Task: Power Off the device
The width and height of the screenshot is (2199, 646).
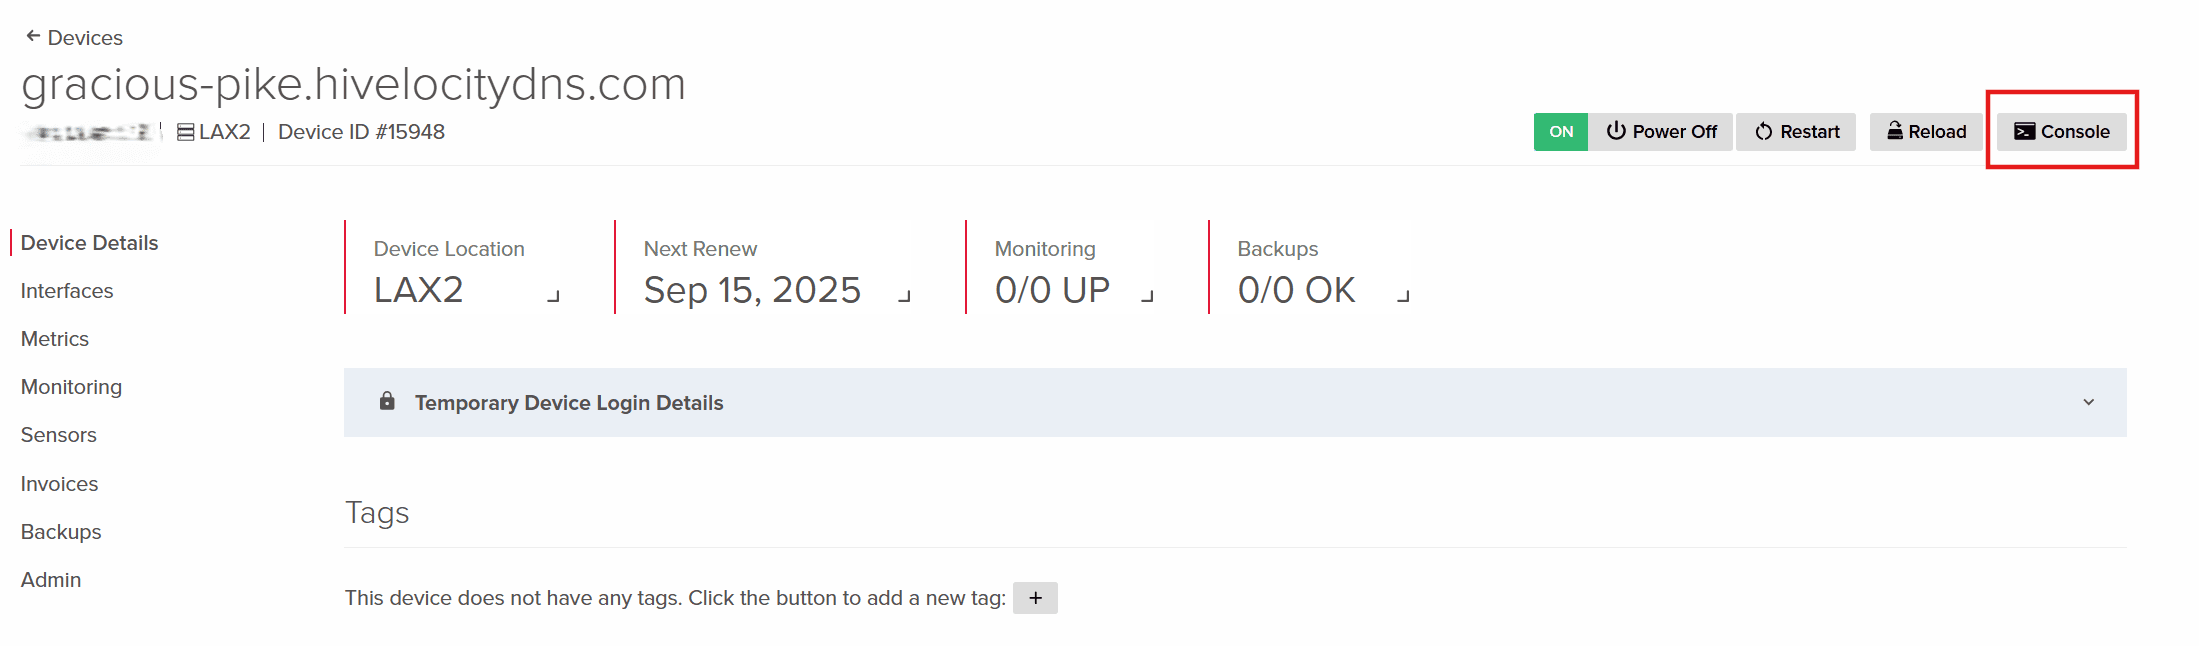Action: [x=1661, y=132]
